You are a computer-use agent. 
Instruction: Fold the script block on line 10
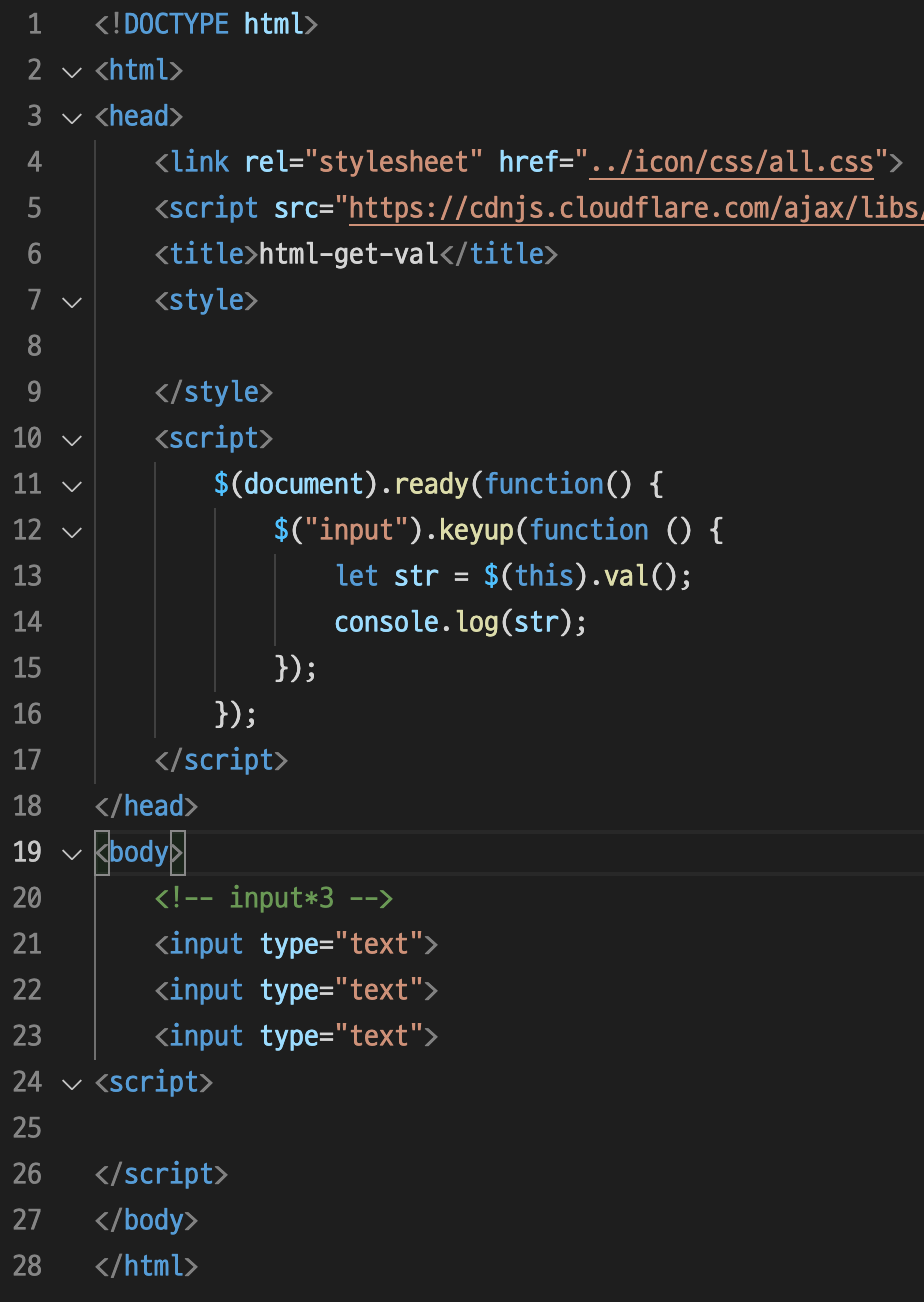pyautogui.click(x=71, y=439)
